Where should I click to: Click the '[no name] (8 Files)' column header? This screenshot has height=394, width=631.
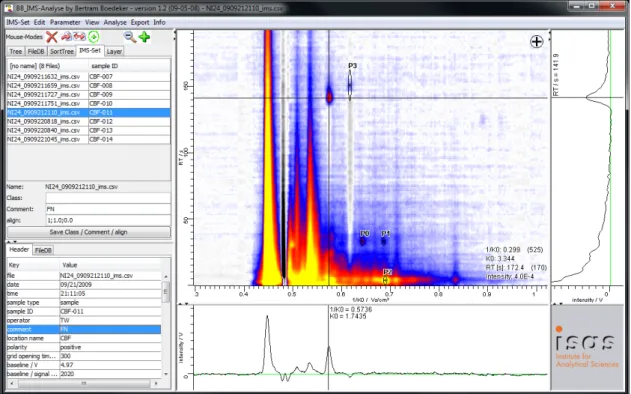pyautogui.click(x=47, y=66)
